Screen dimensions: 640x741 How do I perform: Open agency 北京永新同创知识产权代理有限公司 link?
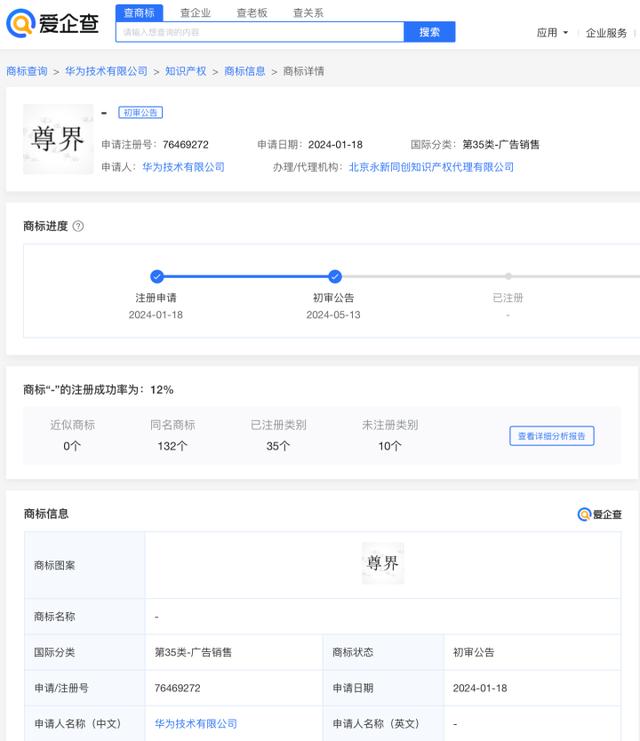pos(431,167)
